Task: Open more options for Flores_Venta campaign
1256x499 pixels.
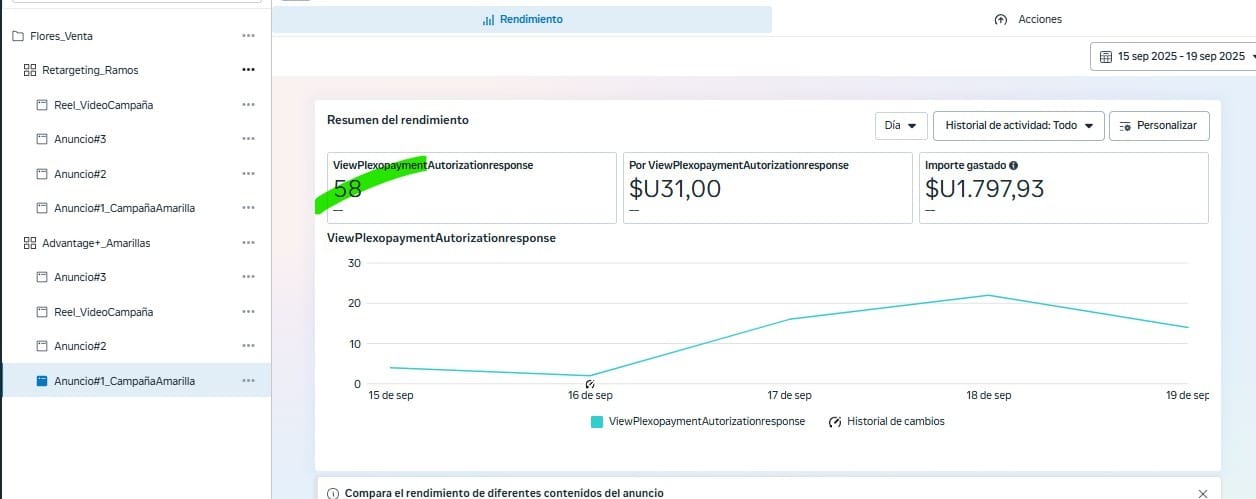Action: 248,36
